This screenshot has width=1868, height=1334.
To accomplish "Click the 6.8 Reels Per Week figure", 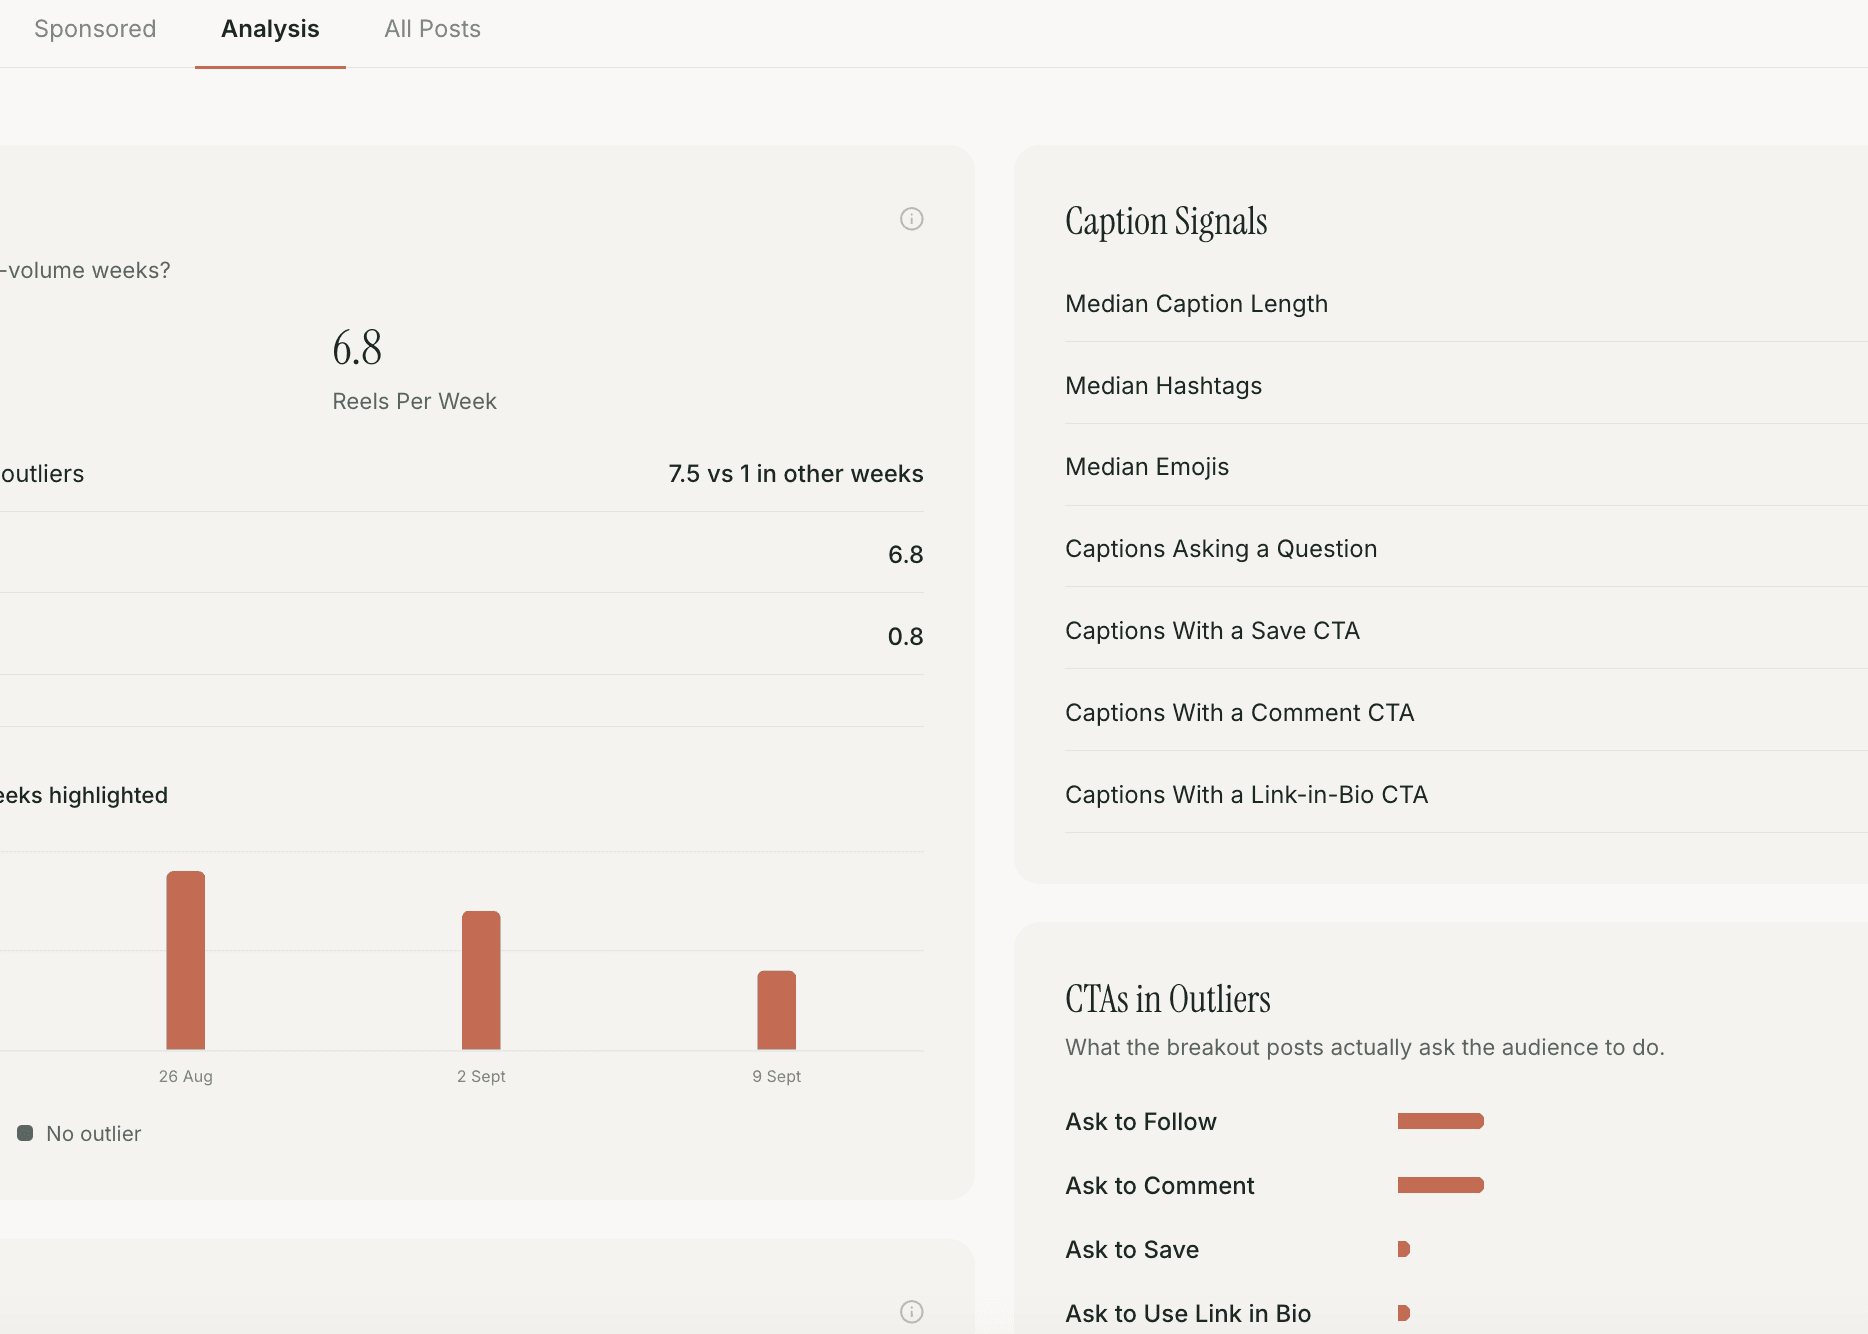I will pyautogui.click(x=357, y=348).
